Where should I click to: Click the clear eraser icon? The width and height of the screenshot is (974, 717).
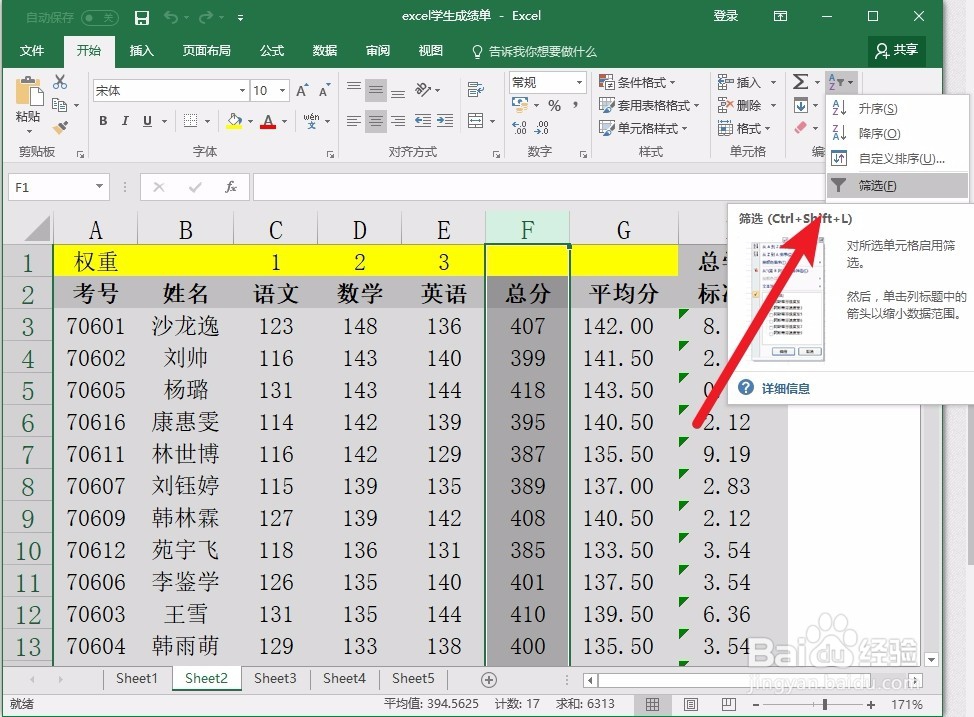click(801, 128)
